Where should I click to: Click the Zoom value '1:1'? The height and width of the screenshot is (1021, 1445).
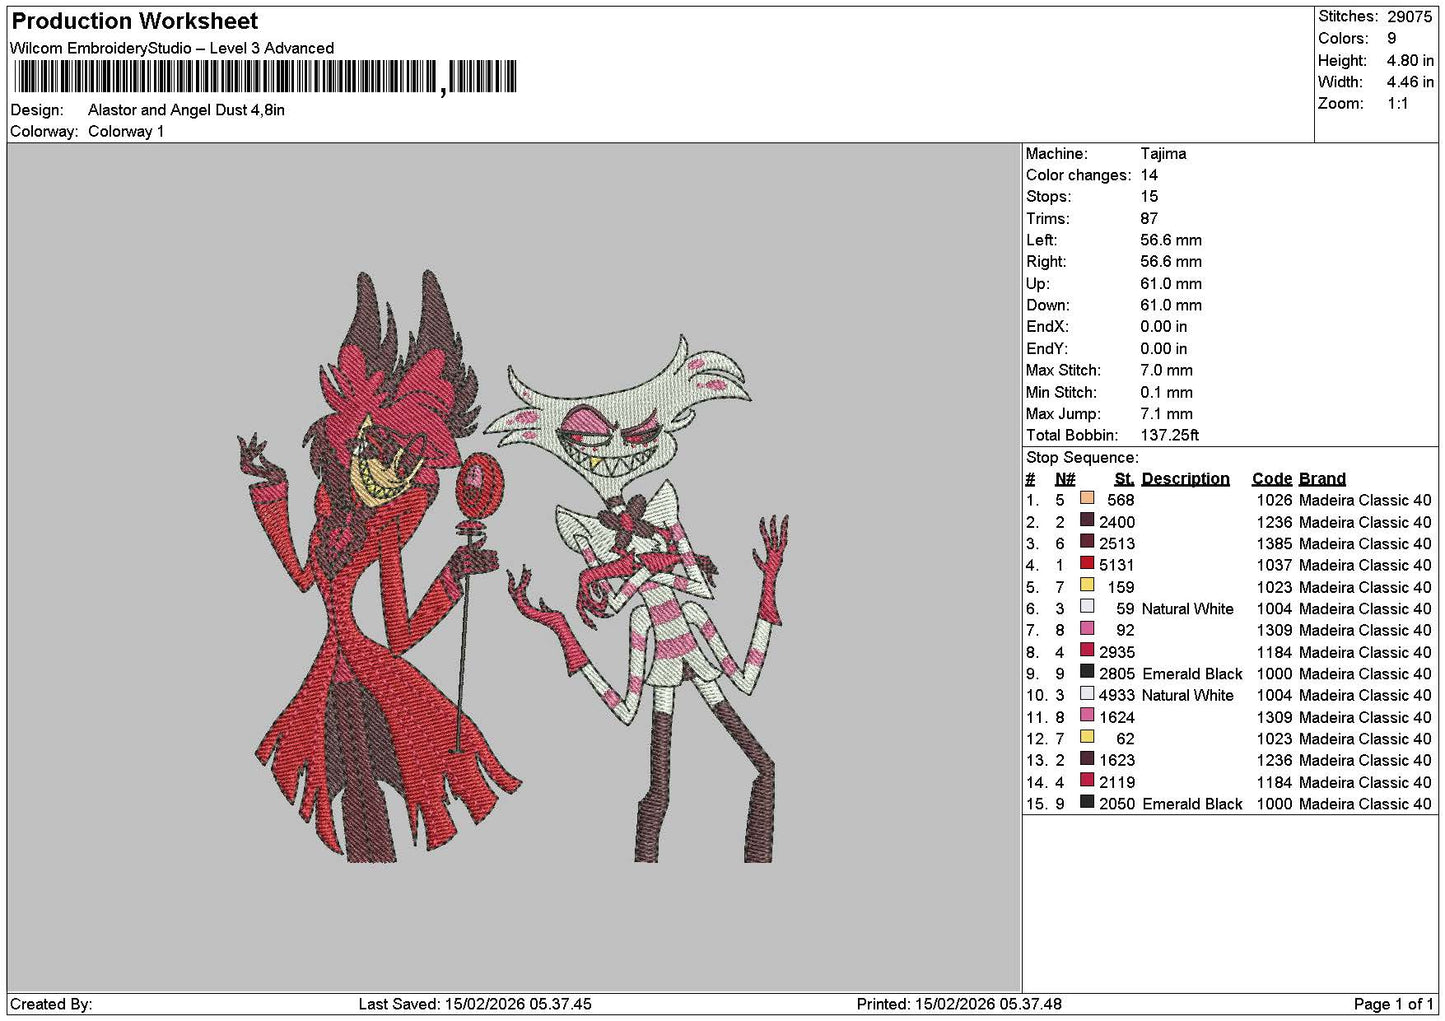coord(1398,104)
